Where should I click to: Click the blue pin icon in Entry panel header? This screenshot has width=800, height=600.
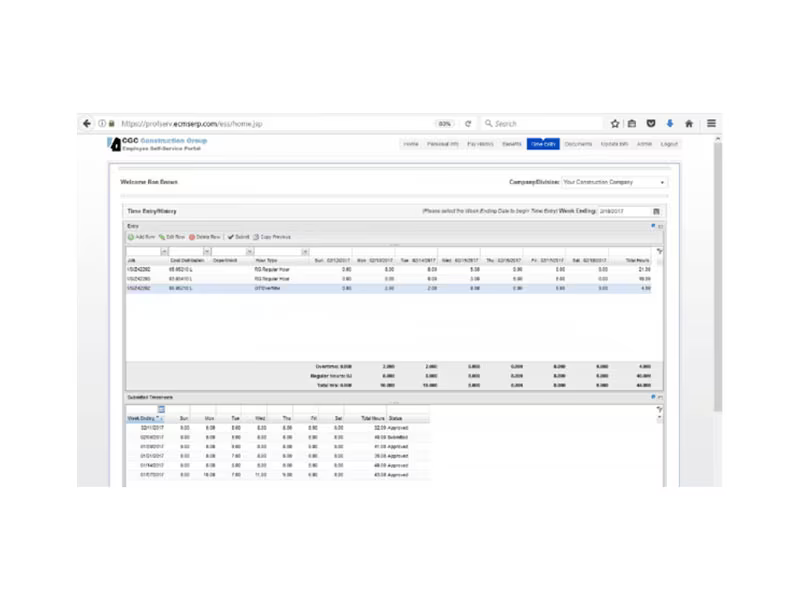coord(653,226)
